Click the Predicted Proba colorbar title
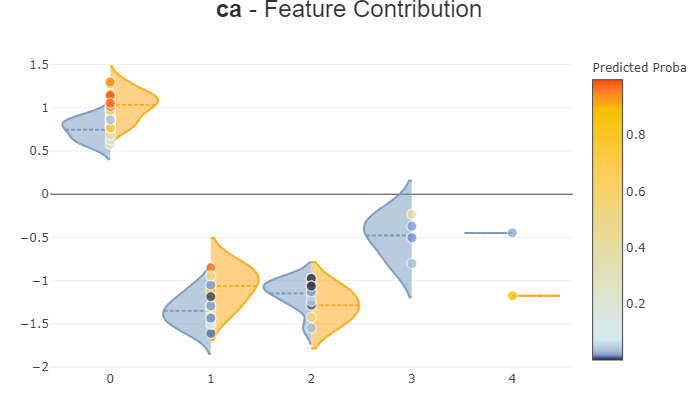The height and width of the screenshot is (400, 698). (639, 68)
